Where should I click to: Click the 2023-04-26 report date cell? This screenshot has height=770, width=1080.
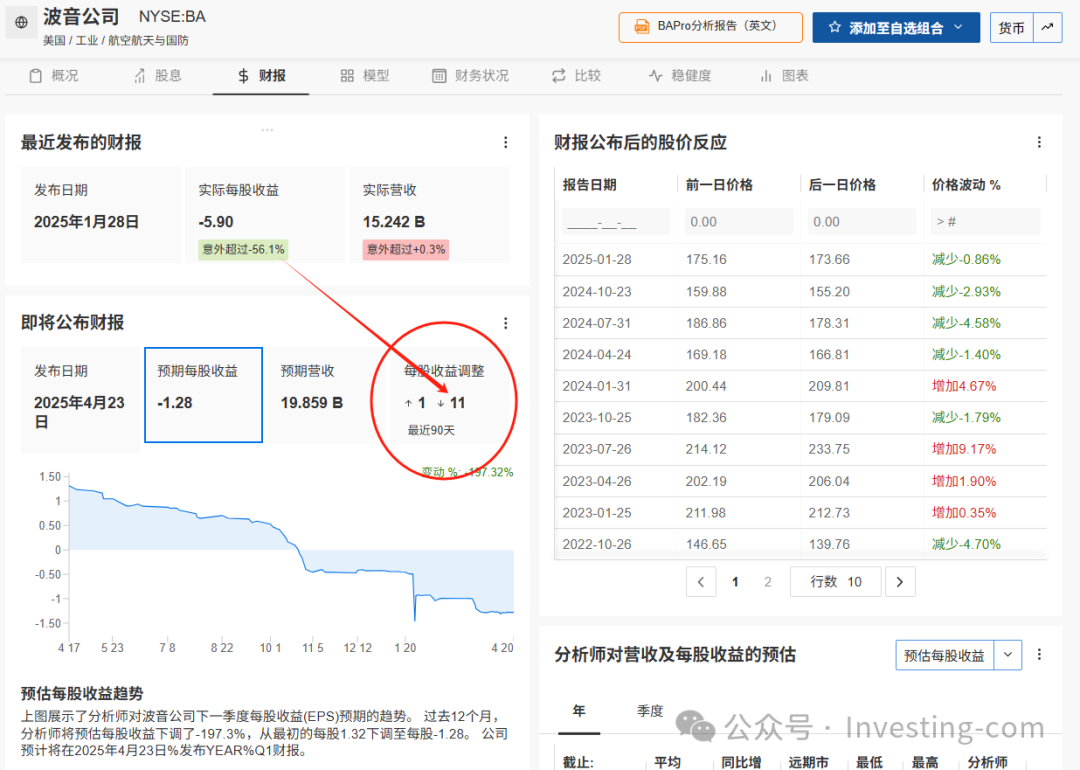tap(596, 481)
